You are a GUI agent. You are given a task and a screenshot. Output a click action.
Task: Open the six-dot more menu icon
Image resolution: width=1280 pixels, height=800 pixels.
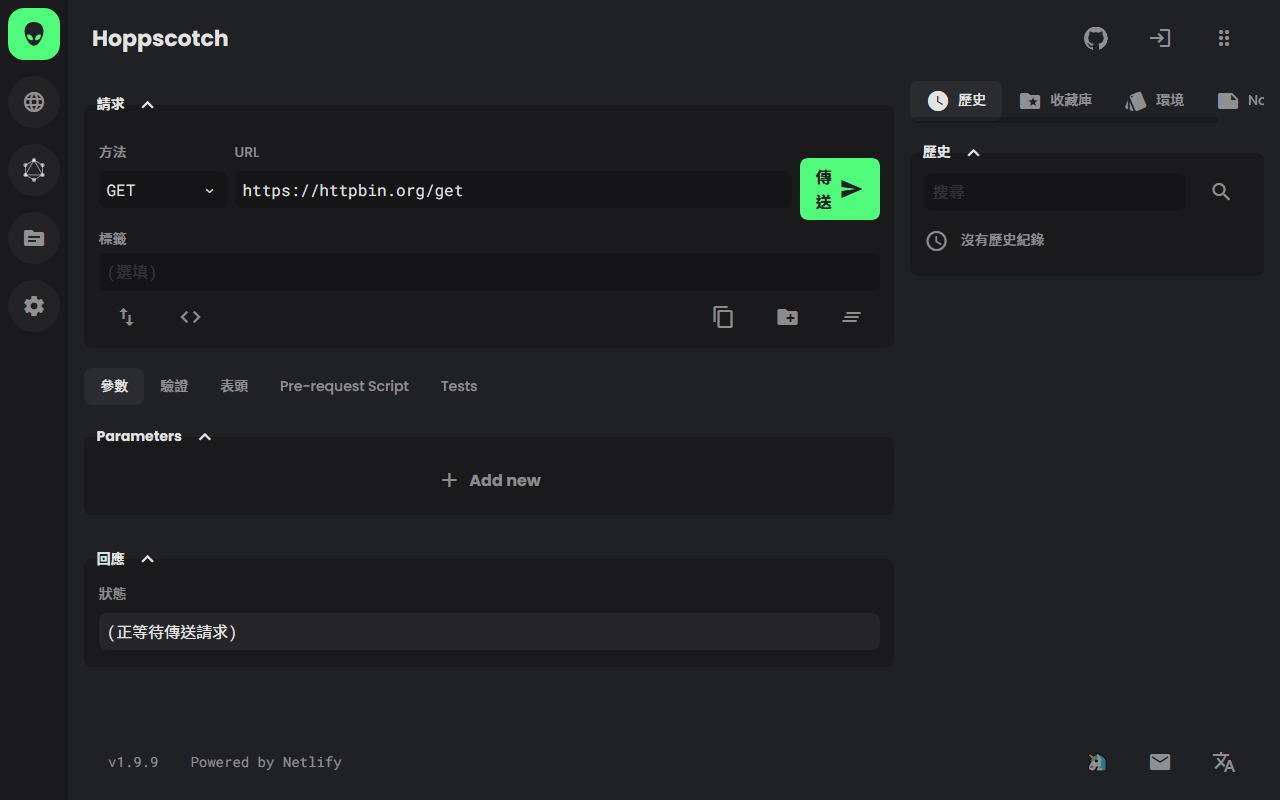[x=1224, y=38]
